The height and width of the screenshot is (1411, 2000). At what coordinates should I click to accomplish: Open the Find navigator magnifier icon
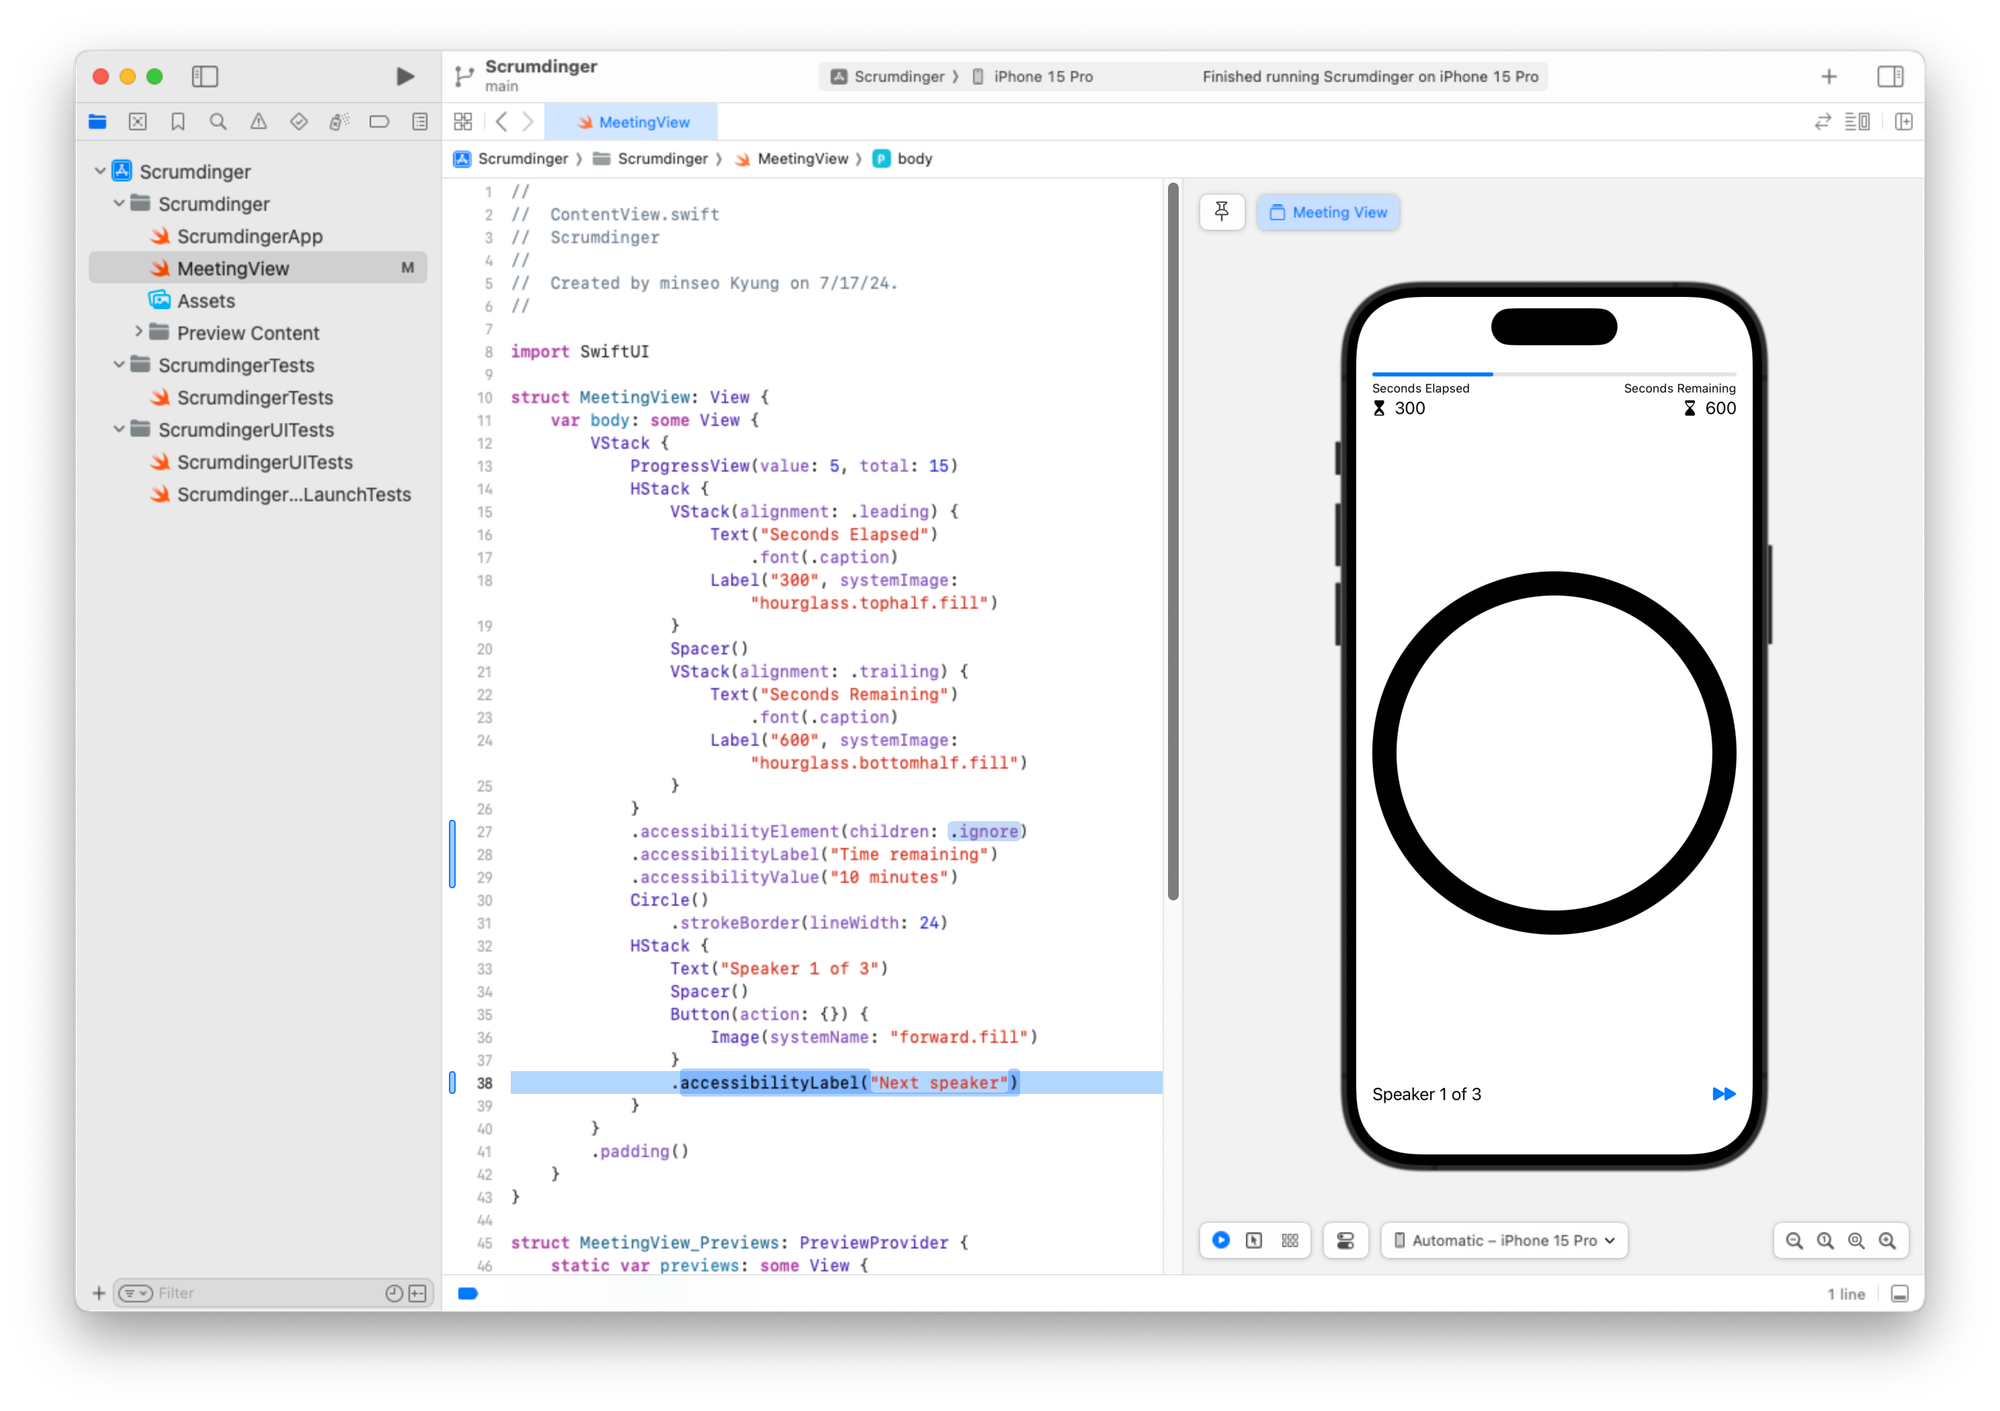click(x=218, y=122)
